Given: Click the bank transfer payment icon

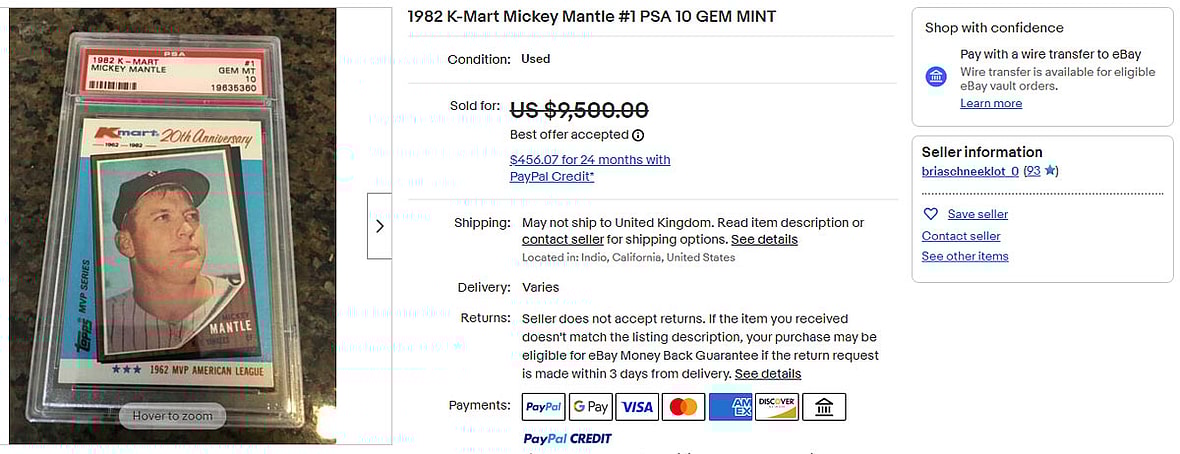Looking at the screenshot, I should (824, 406).
